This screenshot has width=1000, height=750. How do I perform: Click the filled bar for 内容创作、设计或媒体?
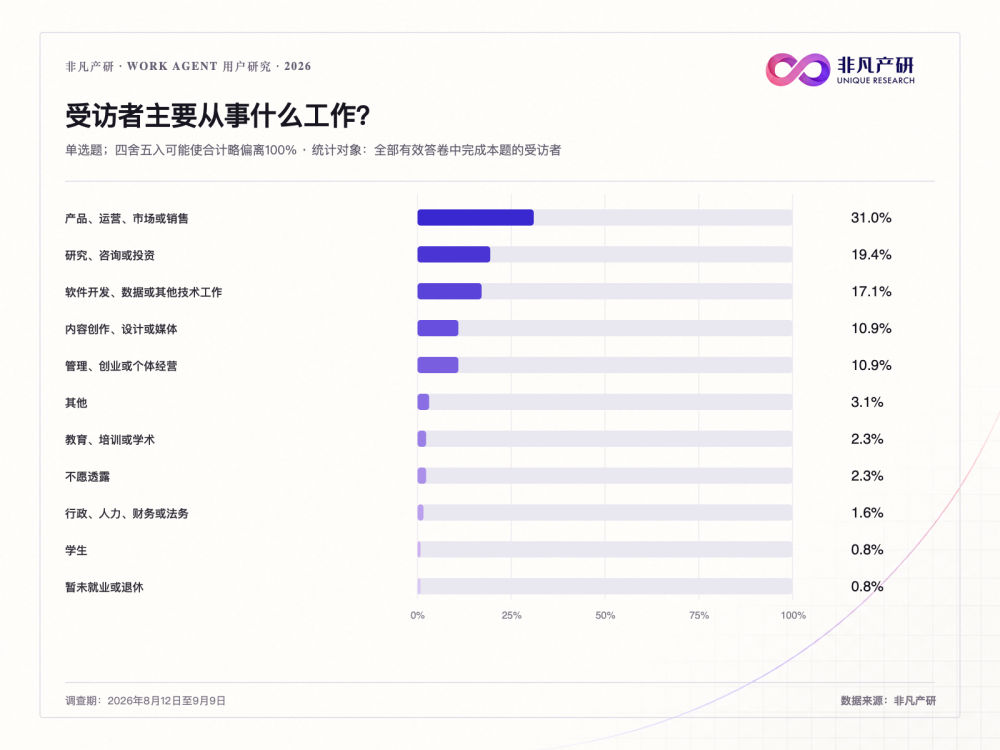click(x=438, y=328)
